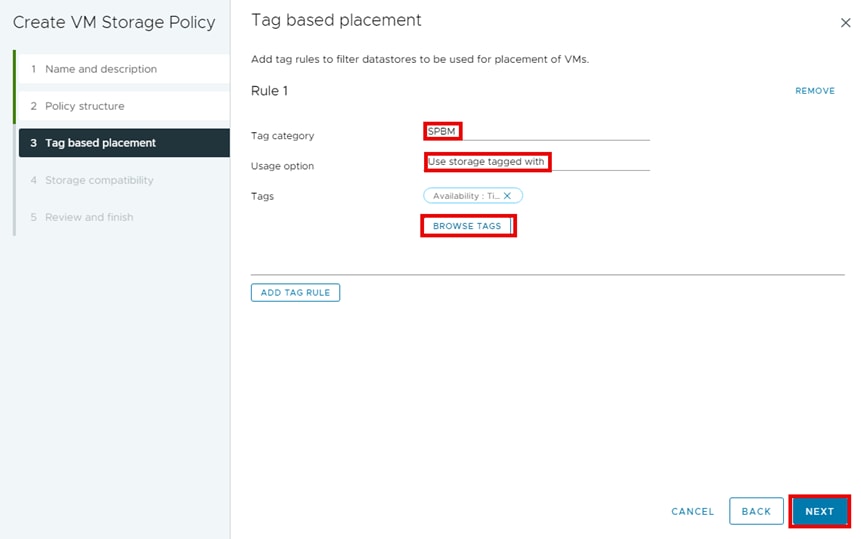Remove Rule 1 using the REMOVE link

[815, 91]
